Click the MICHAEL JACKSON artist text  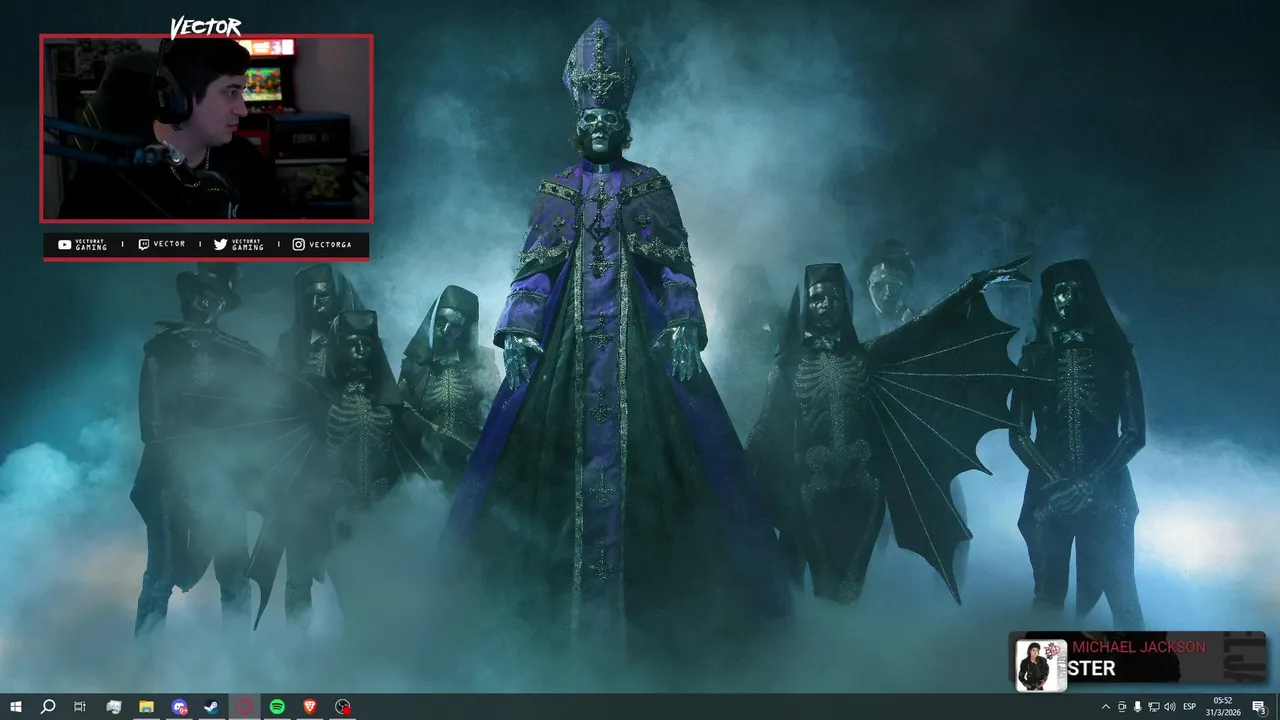pyautogui.click(x=1139, y=647)
